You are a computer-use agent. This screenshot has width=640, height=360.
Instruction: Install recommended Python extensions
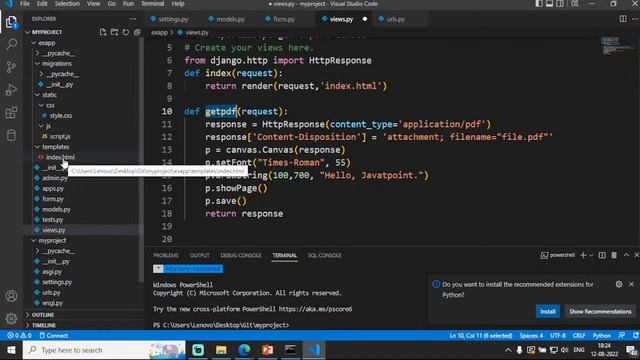click(548, 311)
